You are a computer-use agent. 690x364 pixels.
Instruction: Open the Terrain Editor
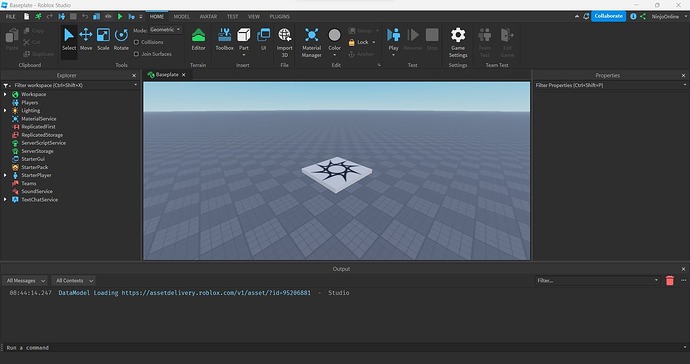[x=198, y=40]
